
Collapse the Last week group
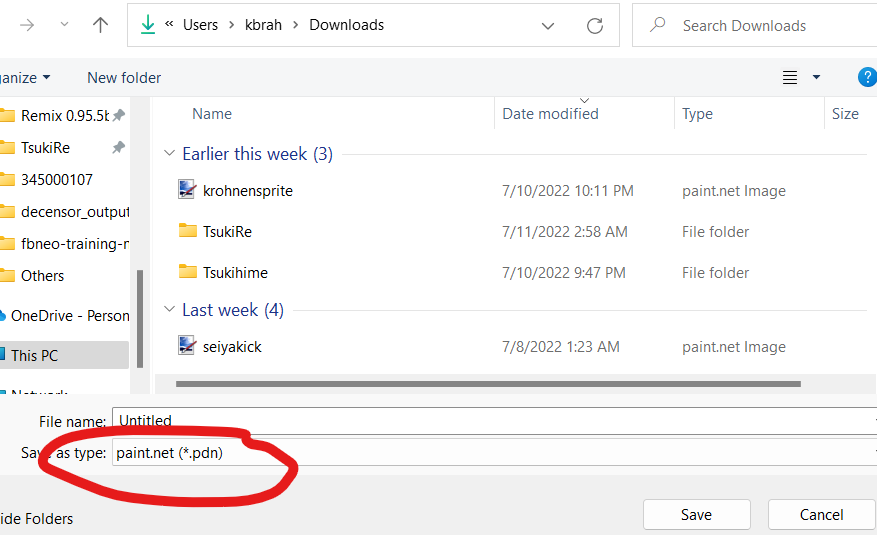click(169, 309)
